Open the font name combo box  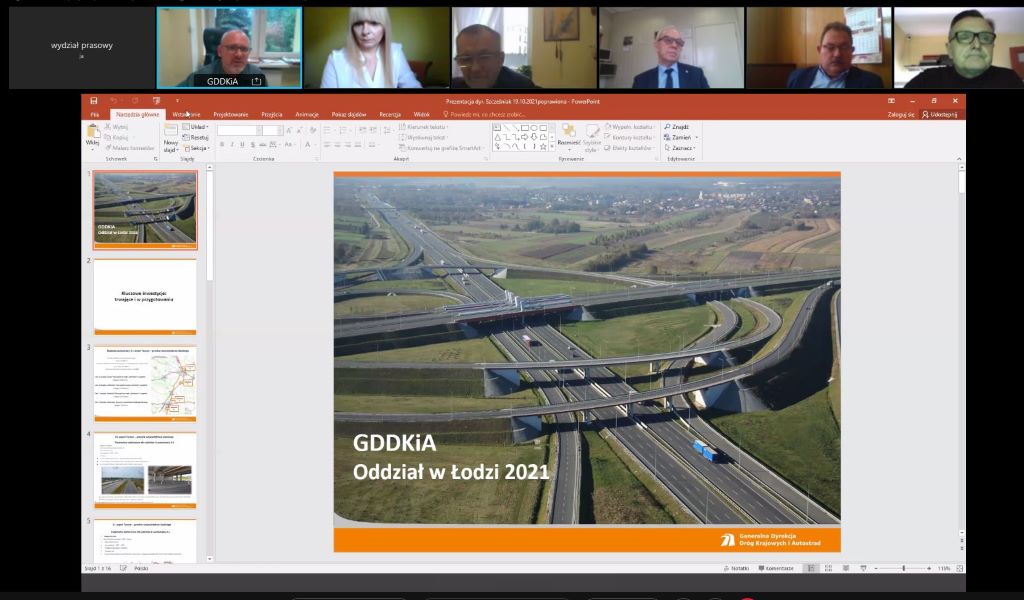pos(238,131)
